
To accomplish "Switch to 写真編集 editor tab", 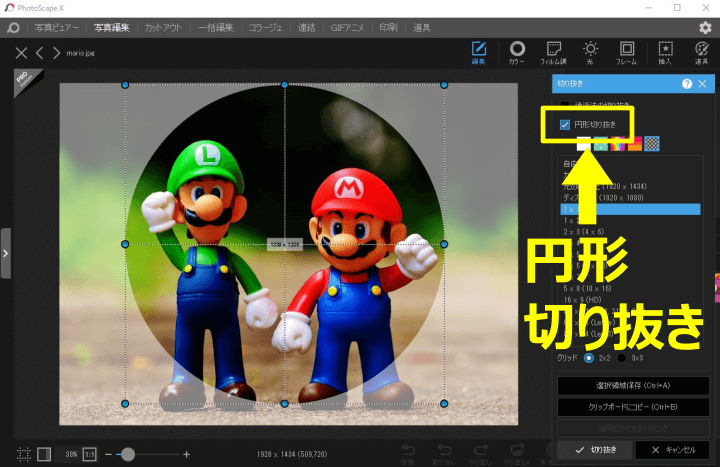I will point(112,28).
